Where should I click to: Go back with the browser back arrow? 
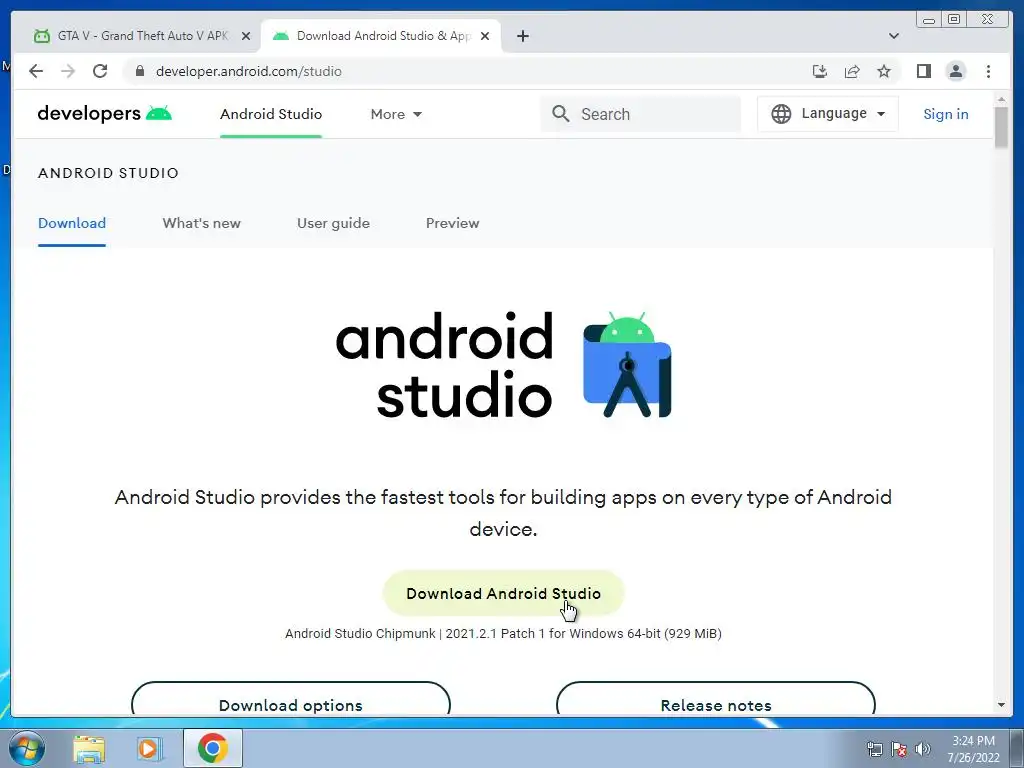click(x=36, y=71)
